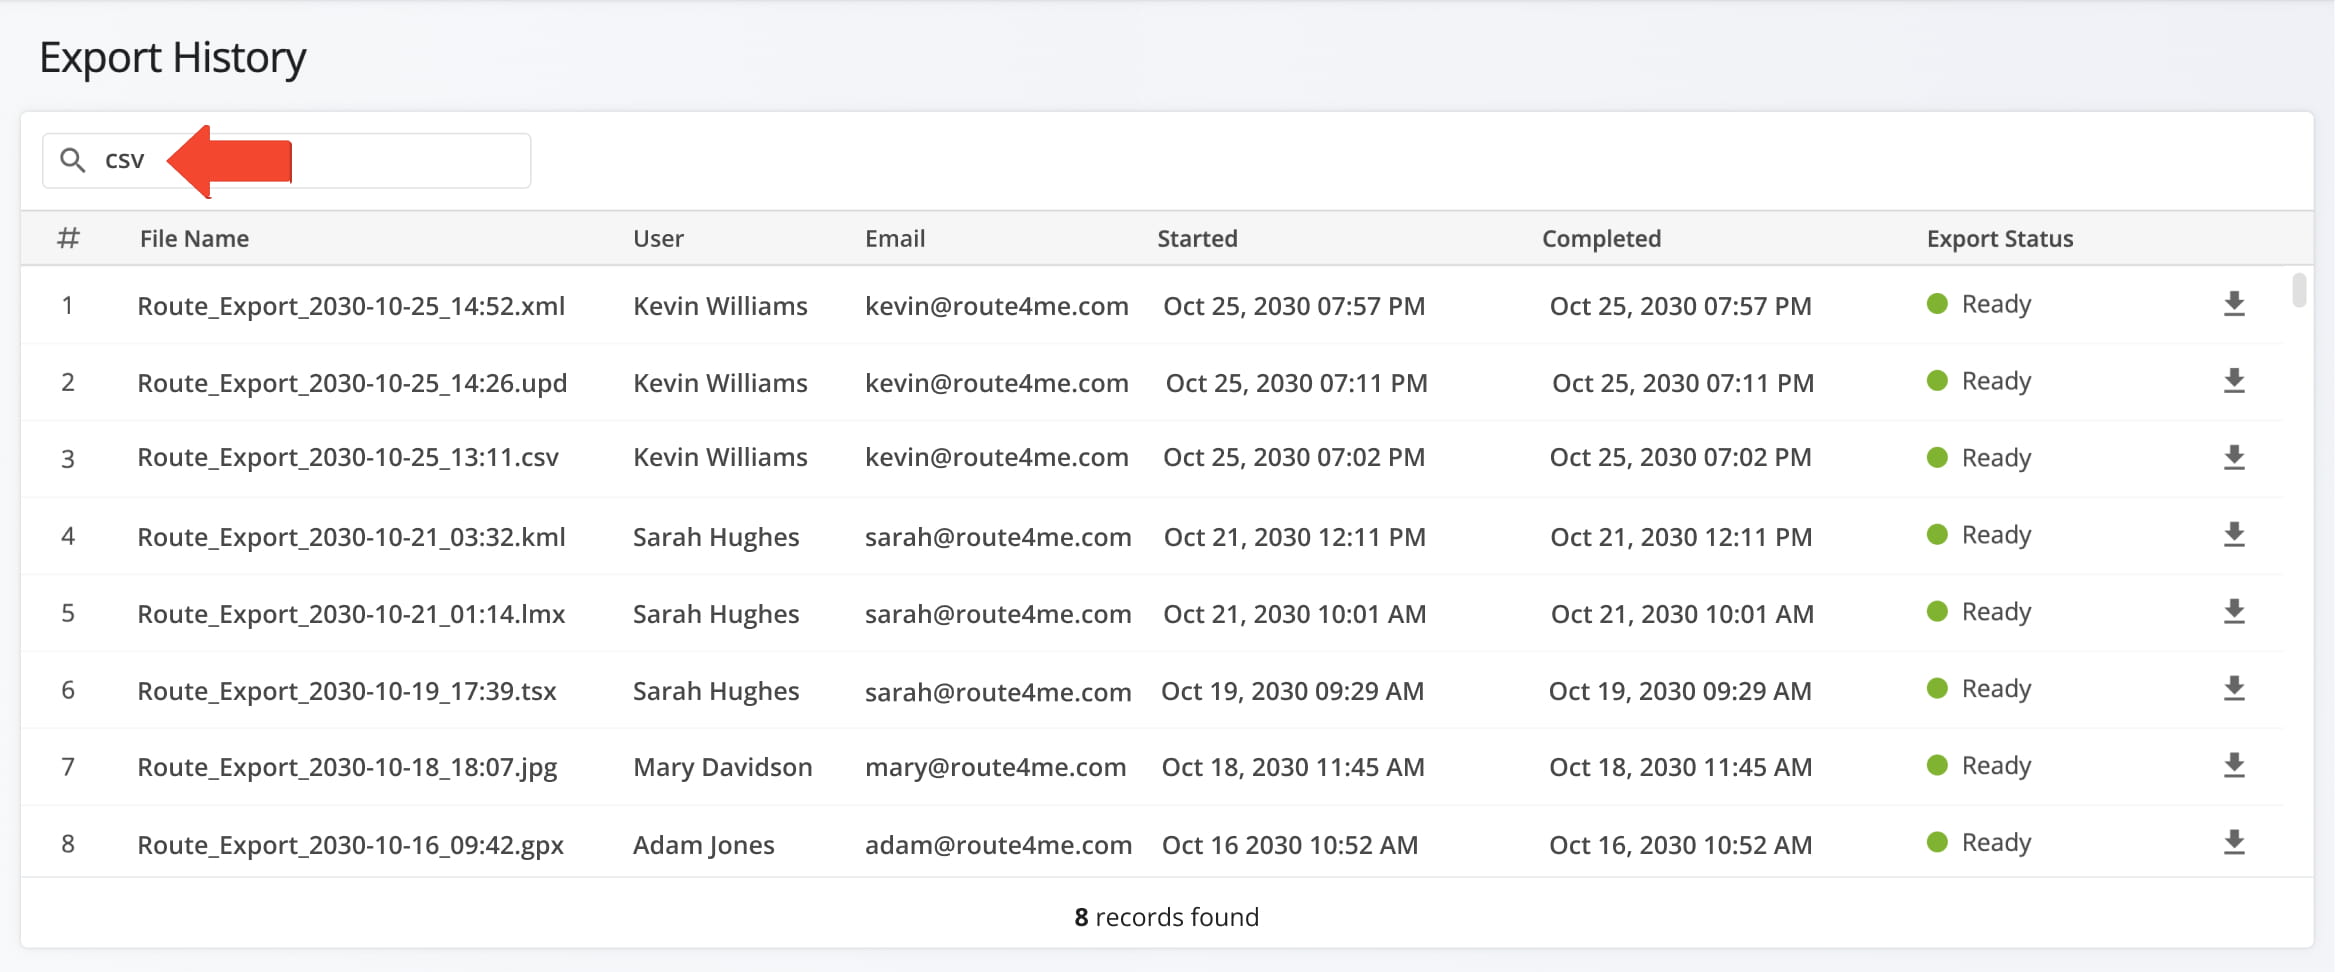Download the Route_Export 18:07.jpg file
This screenshot has height=972, width=2336.
pyautogui.click(x=2234, y=767)
